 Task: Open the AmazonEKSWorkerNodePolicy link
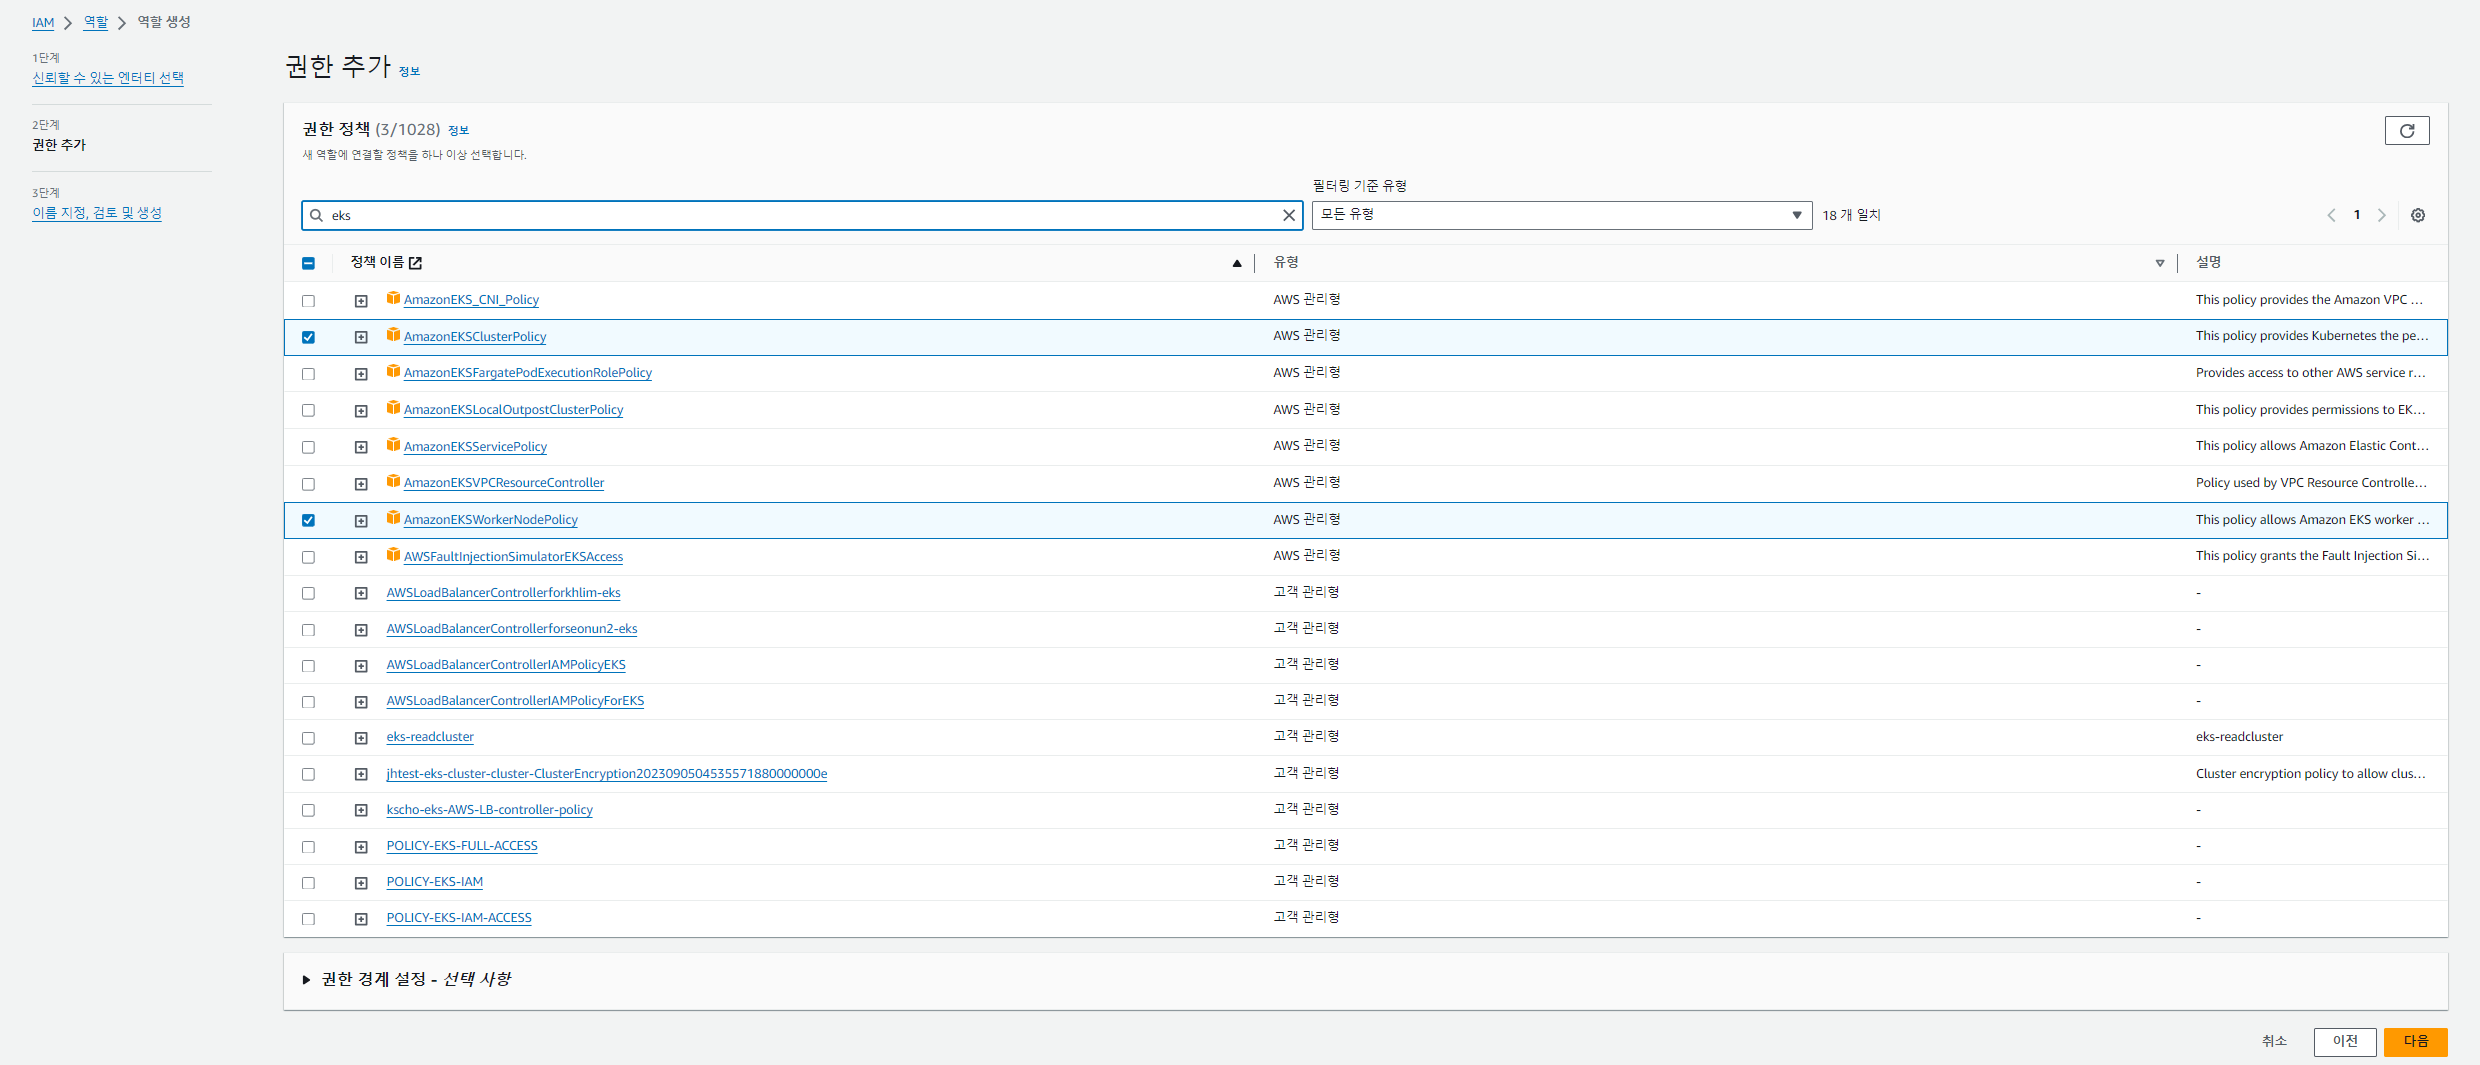pos(491,520)
